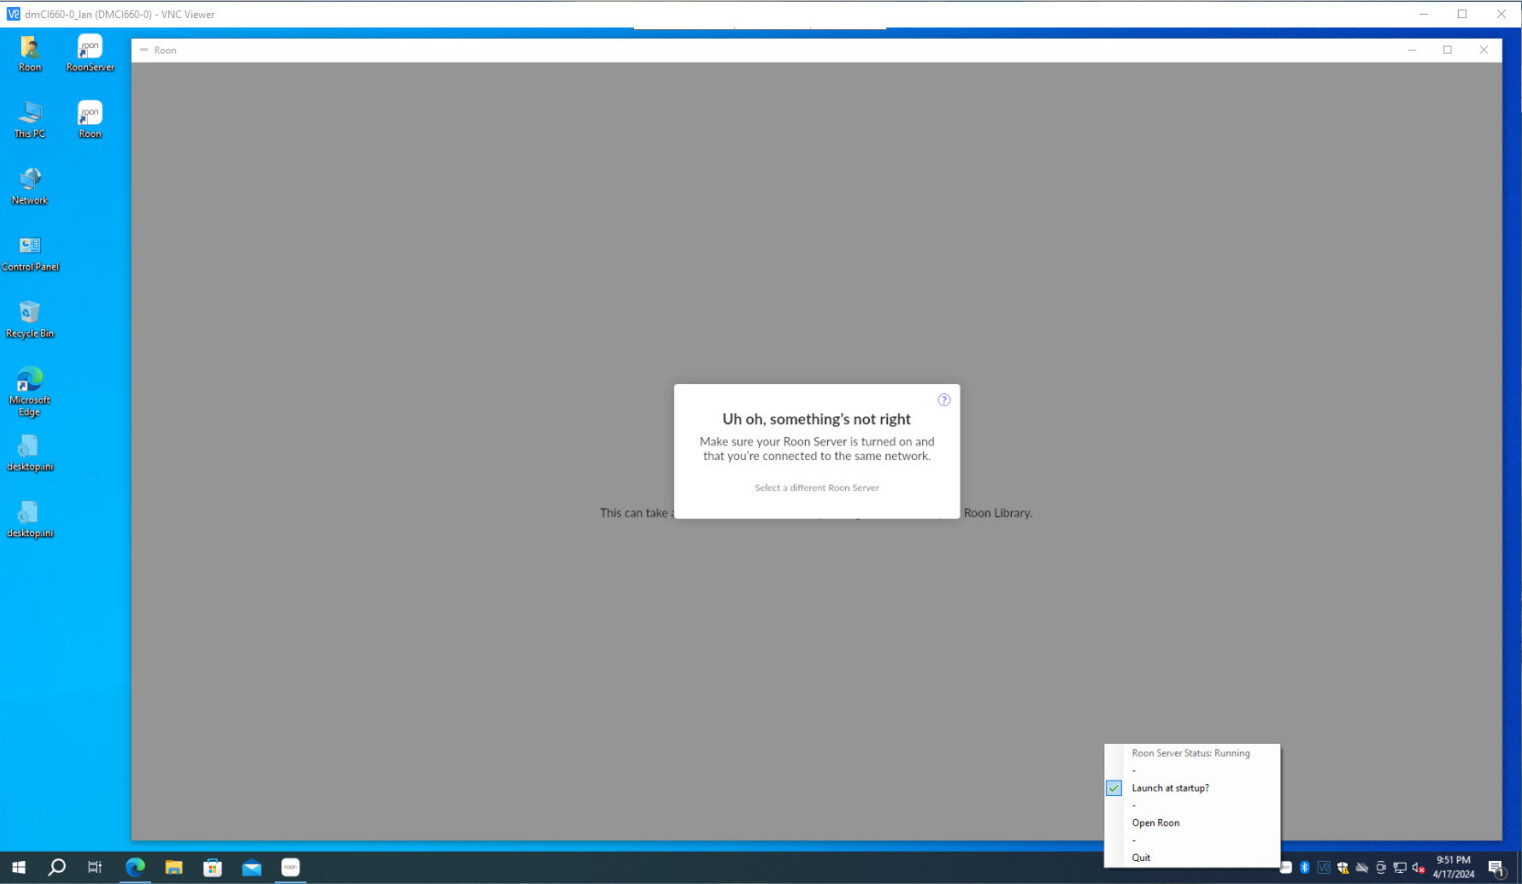Click 'Select a different Roon Server' link
Screen dimensions: 1522x884
(x=817, y=488)
